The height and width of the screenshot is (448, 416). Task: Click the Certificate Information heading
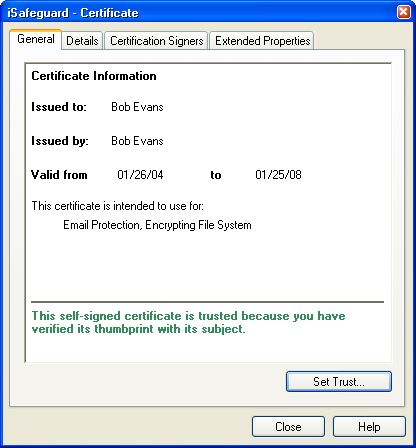(94, 76)
